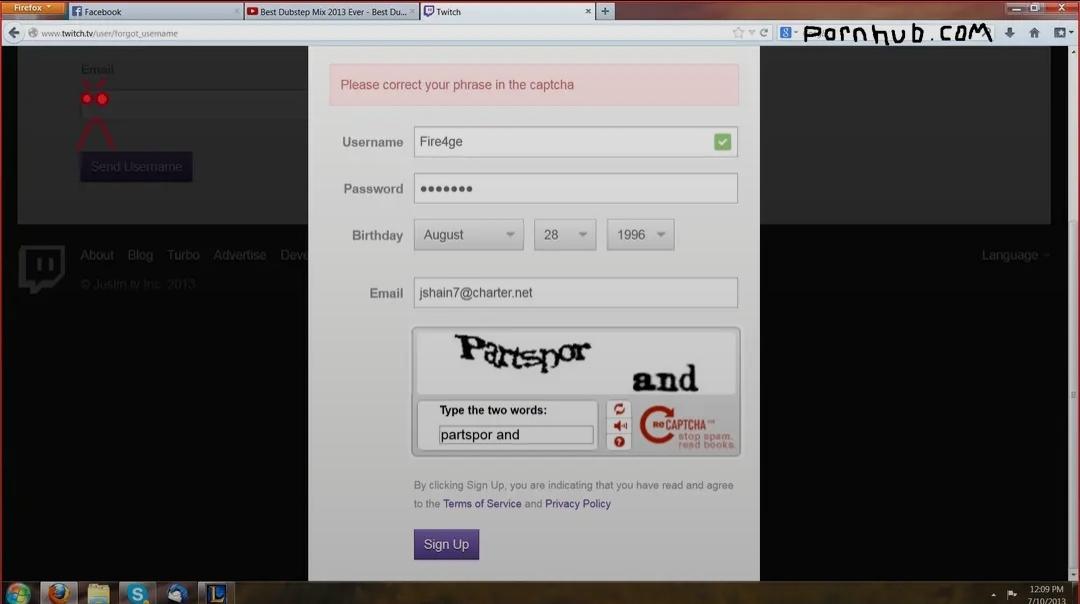Go to the Firefox home page icon

tap(1034, 33)
